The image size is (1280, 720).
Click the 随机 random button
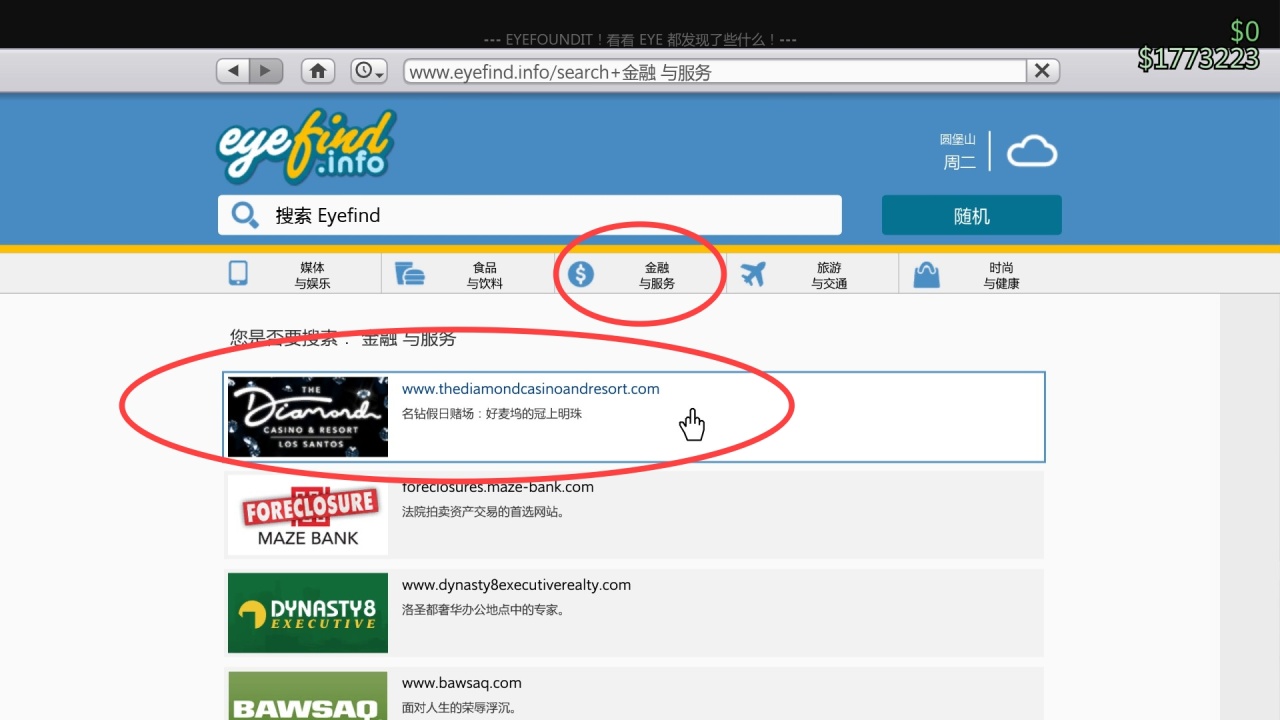(x=971, y=215)
